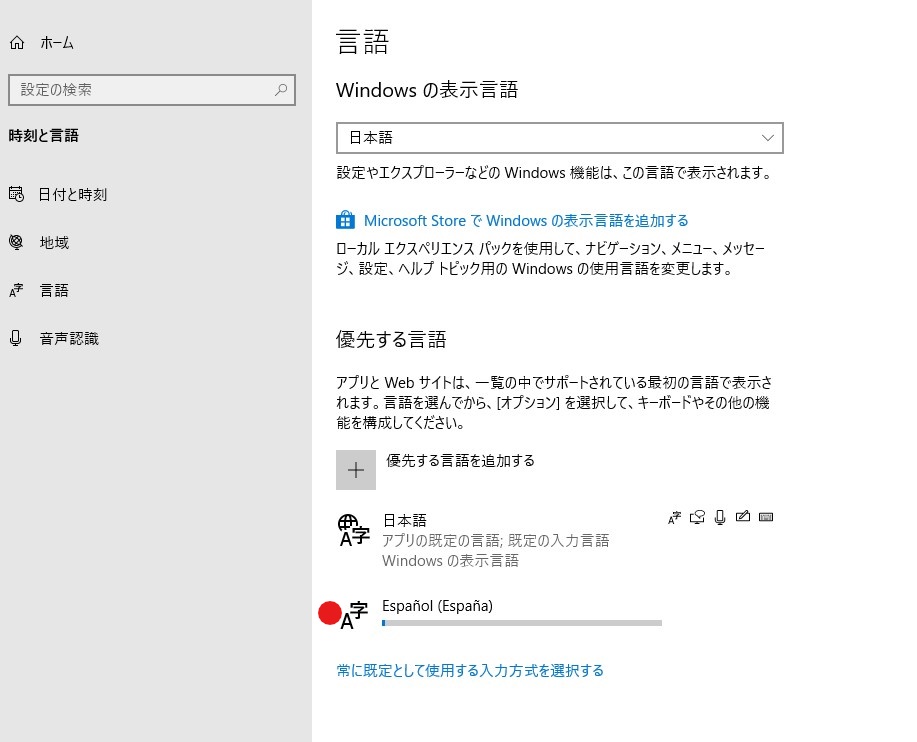917x742 pixels.
Task: Open 常に既定として使用する入力方式を選択する link
Action: 470,670
